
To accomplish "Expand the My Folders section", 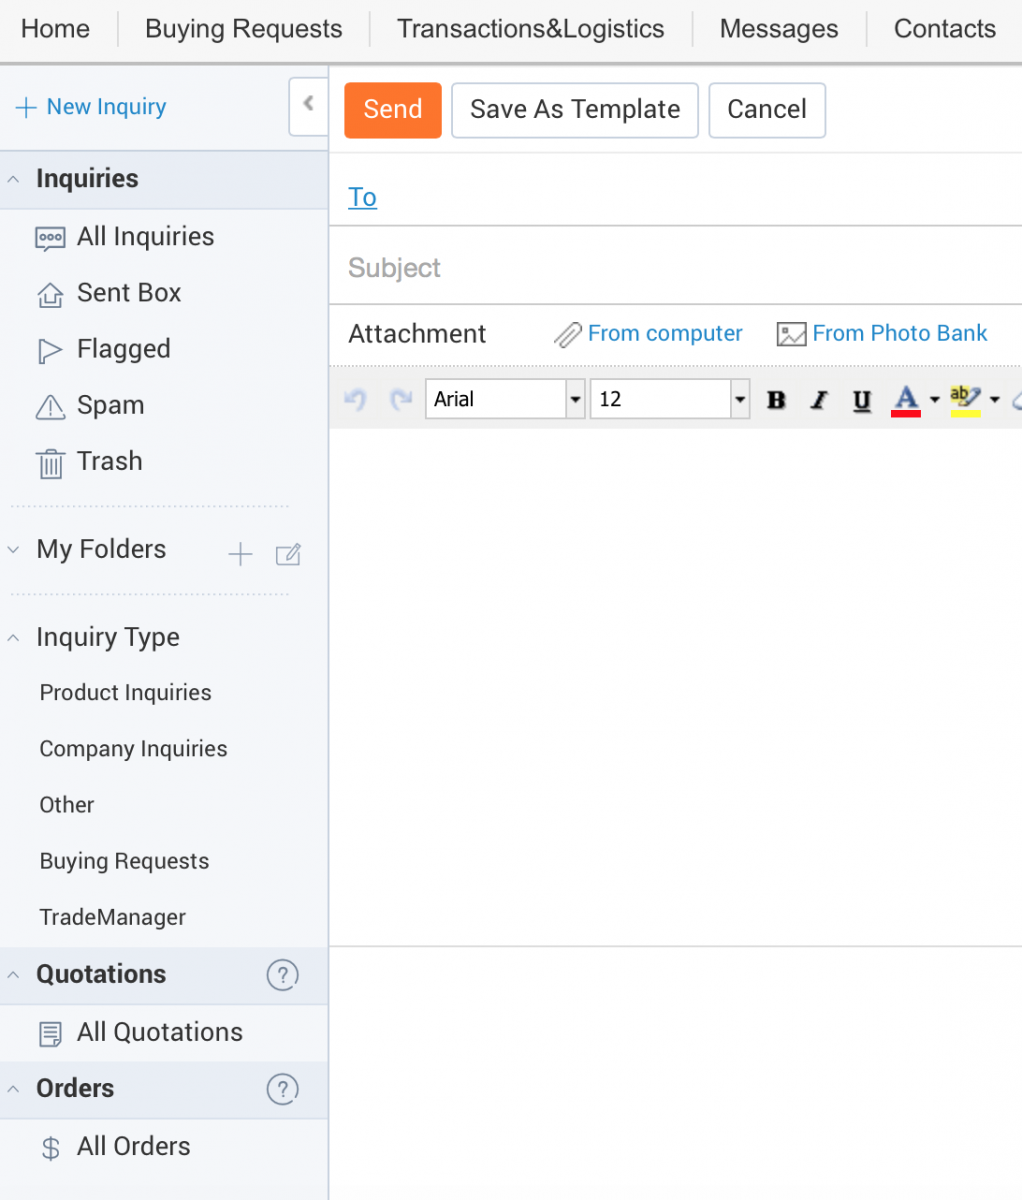I will coord(14,550).
